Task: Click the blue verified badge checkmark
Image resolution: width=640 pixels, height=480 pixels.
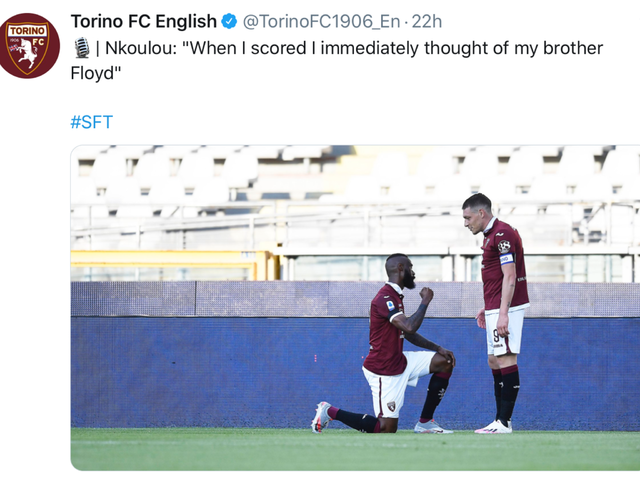Action: click(x=229, y=21)
